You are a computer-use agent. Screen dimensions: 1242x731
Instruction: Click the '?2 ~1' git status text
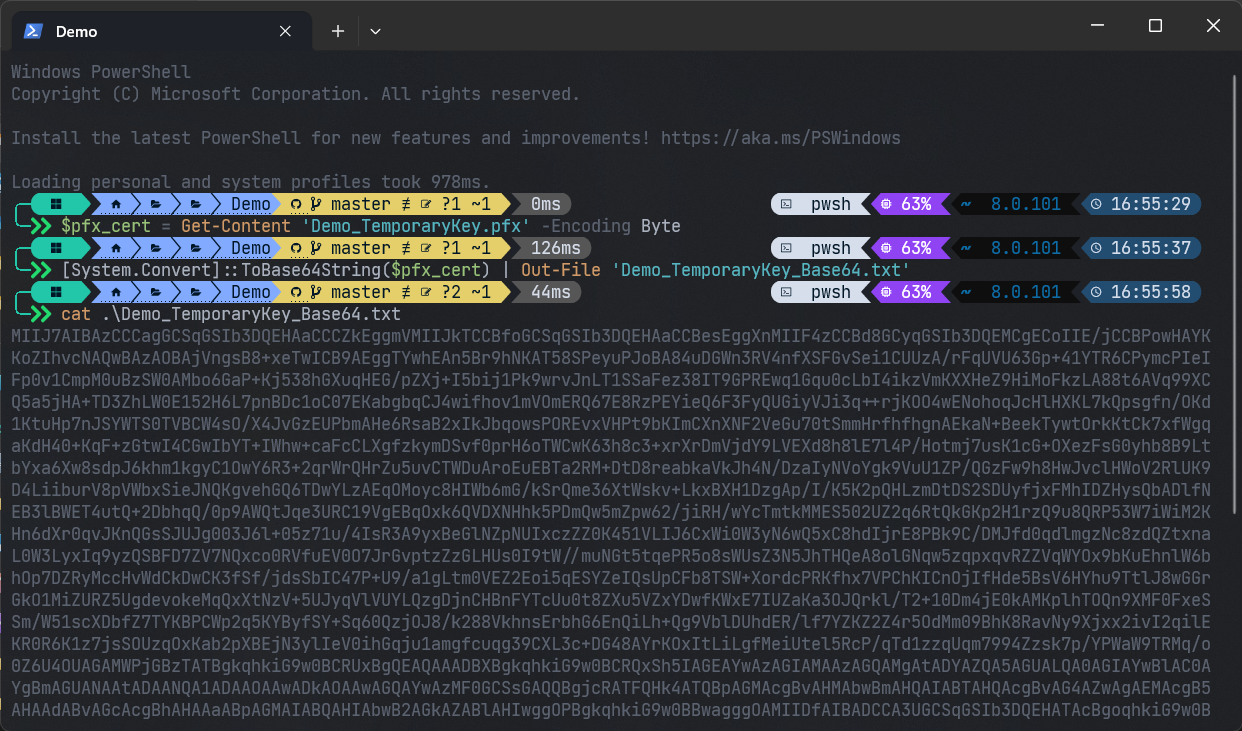466,292
